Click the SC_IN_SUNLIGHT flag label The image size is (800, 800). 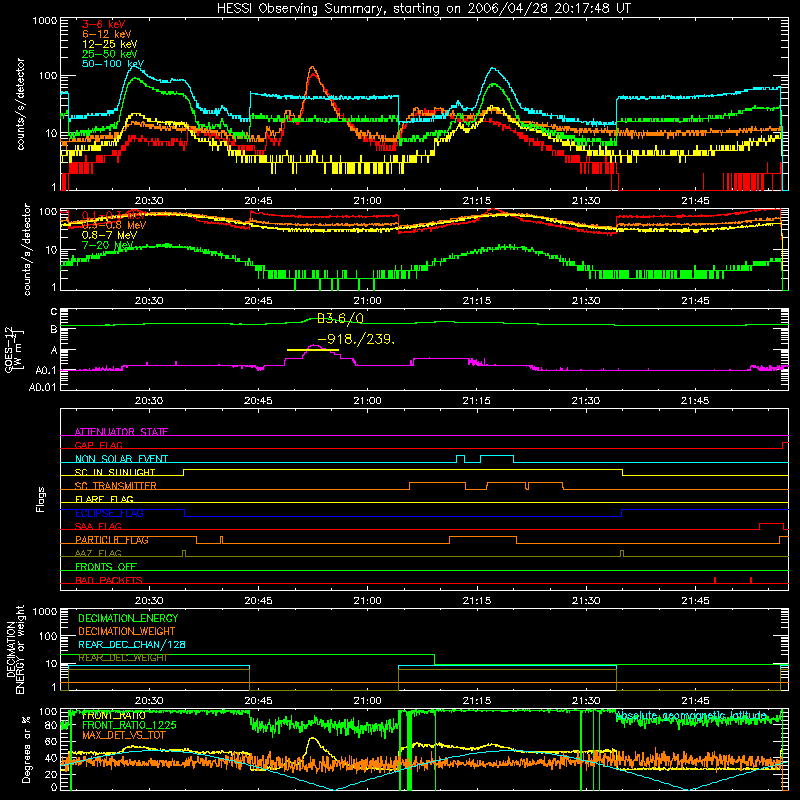click(115, 472)
